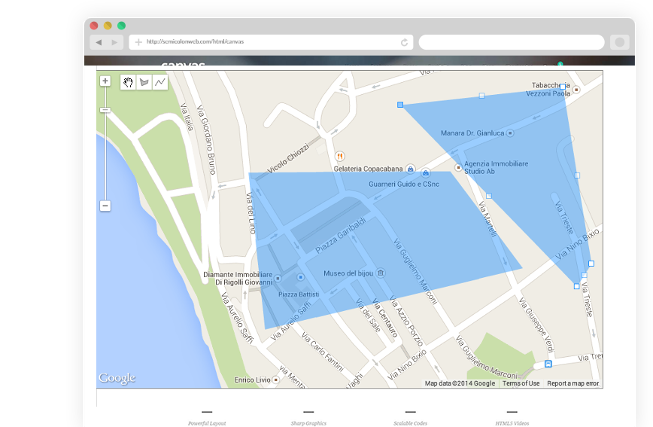
Task: Click the Manara Dr. Gianluca marker icon
Action: (510, 133)
